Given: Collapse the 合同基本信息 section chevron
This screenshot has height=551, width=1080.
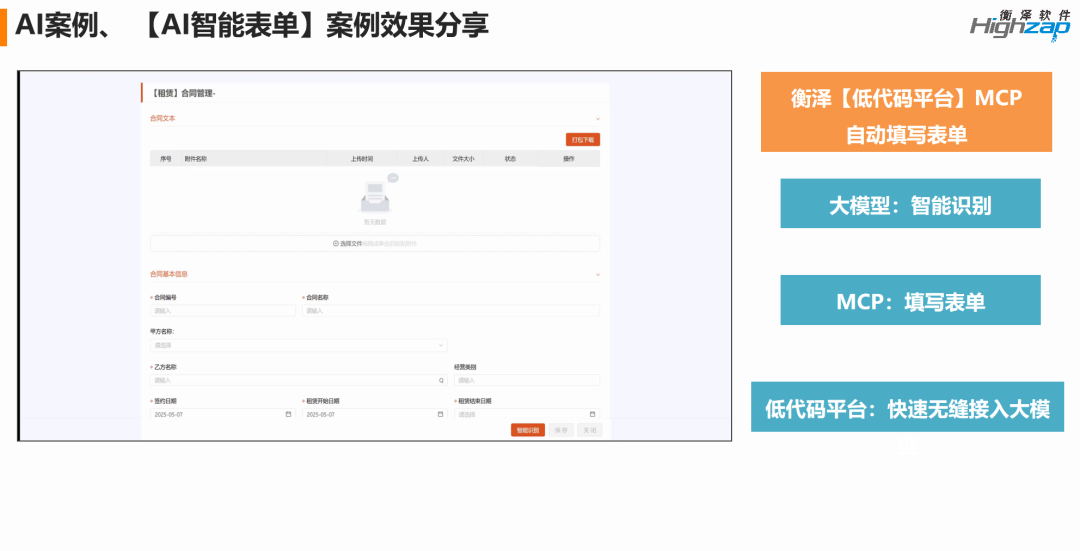Looking at the screenshot, I should click(597, 275).
